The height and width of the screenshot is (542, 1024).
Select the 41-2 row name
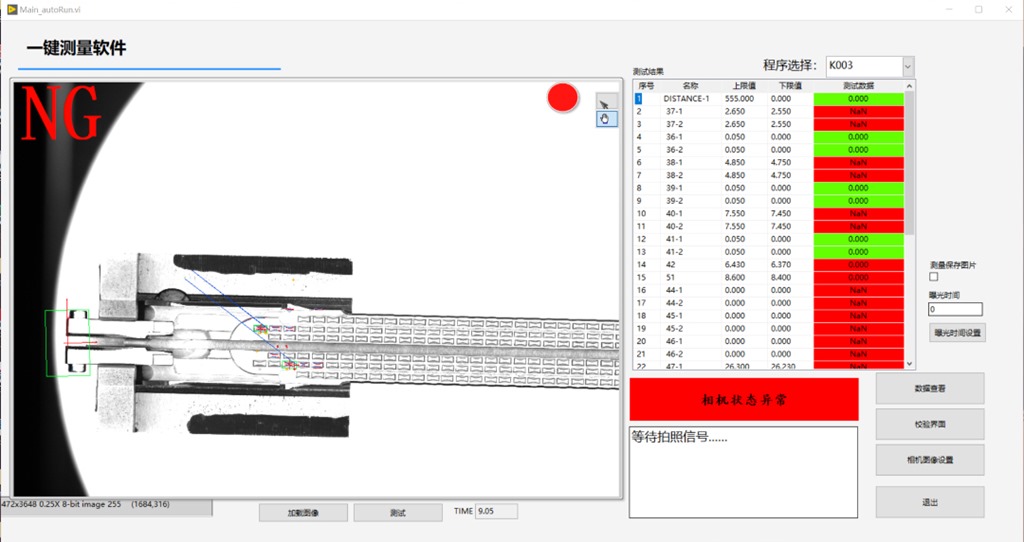coord(675,252)
